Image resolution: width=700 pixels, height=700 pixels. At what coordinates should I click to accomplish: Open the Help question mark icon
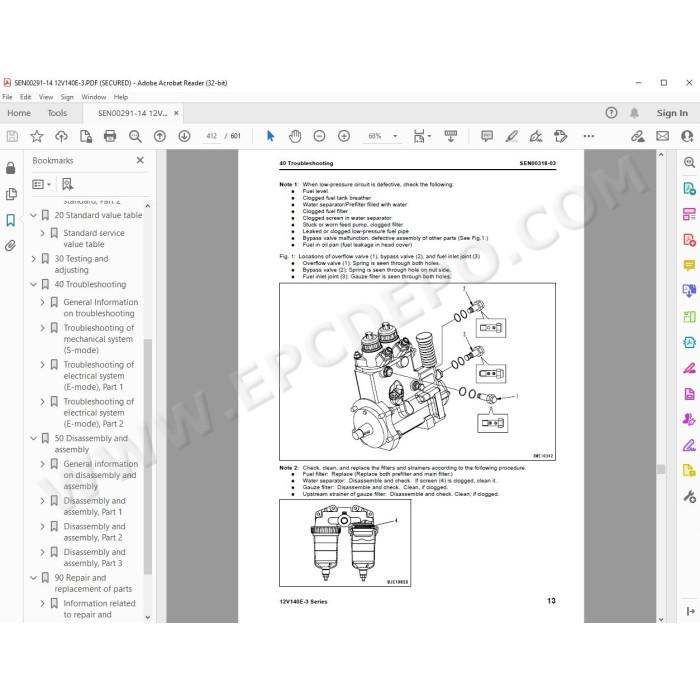pos(611,113)
